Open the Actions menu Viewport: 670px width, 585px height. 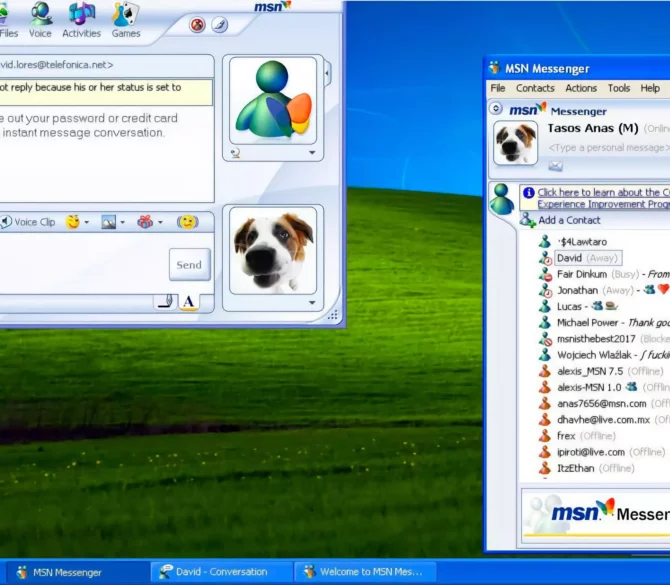pyautogui.click(x=581, y=88)
